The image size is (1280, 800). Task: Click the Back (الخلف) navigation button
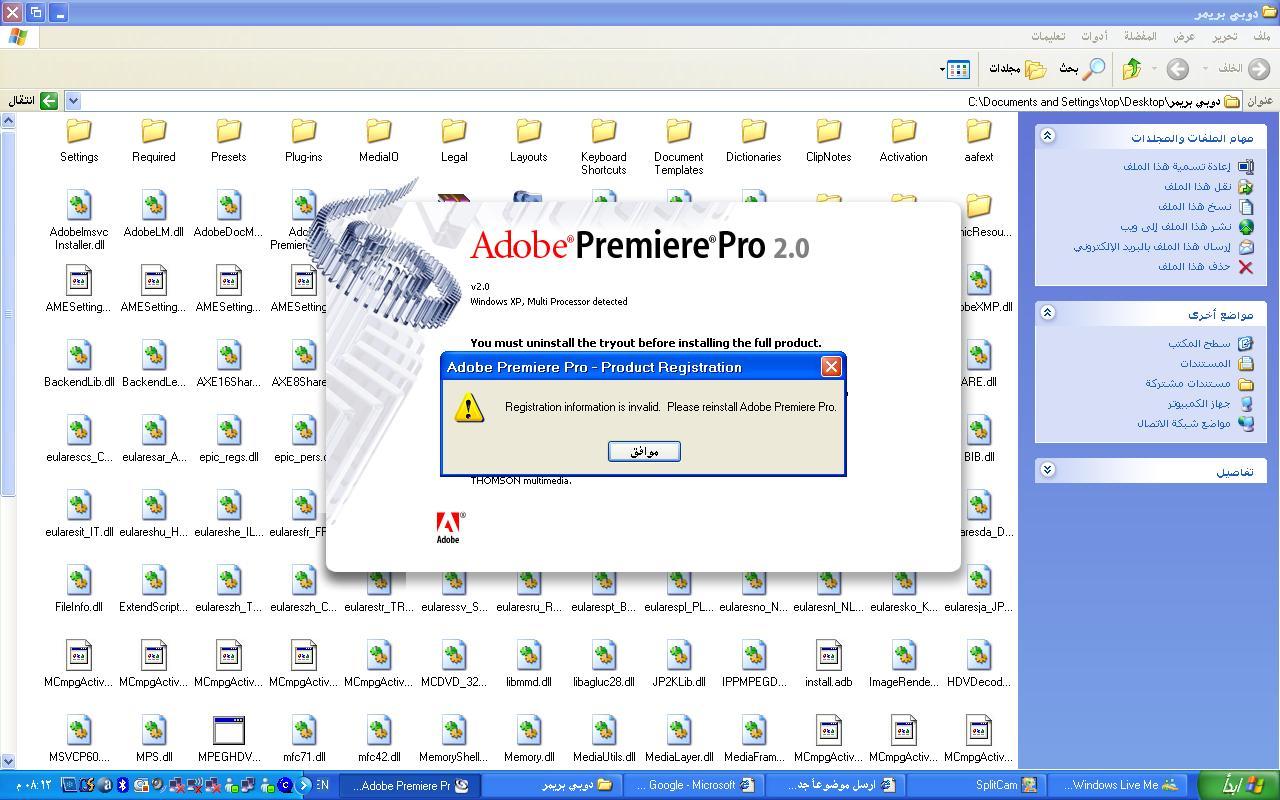pos(1244,68)
